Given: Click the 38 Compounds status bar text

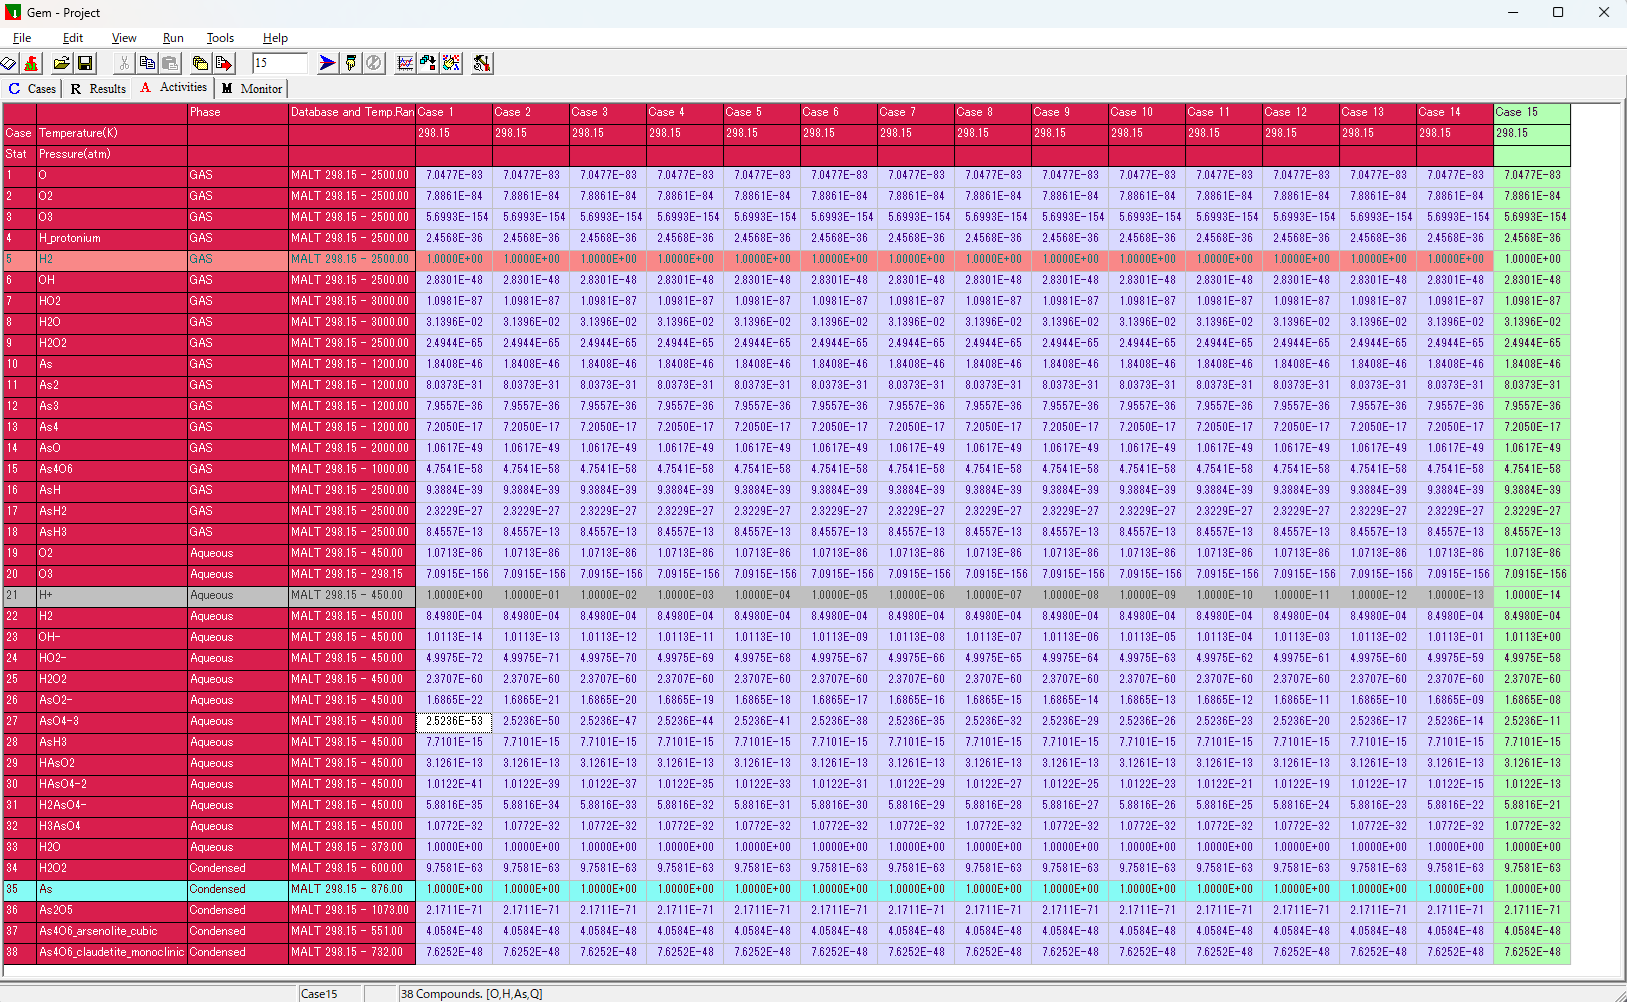Looking at the screenshot, I should coord(471,994).
